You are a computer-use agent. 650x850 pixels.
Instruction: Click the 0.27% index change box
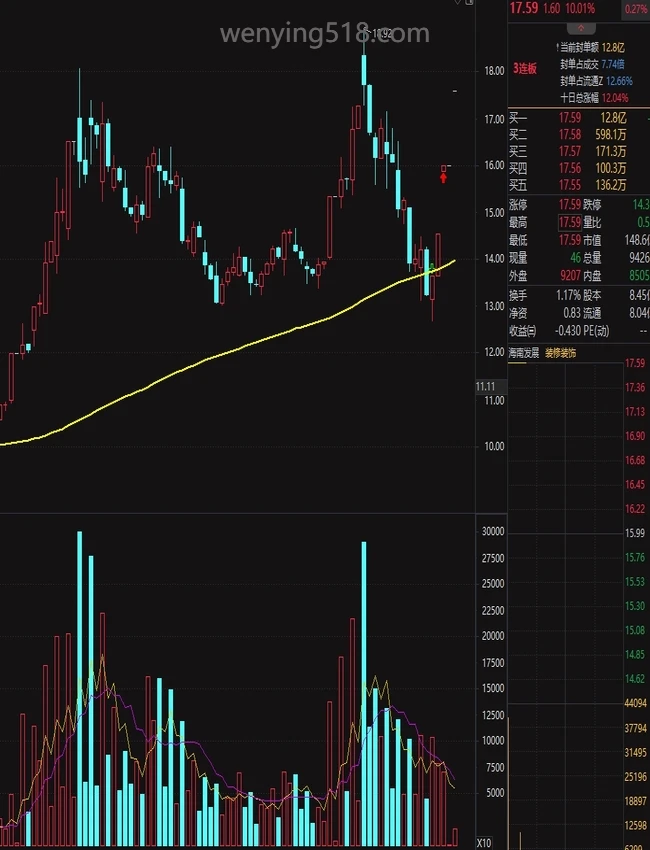(635, 9)
